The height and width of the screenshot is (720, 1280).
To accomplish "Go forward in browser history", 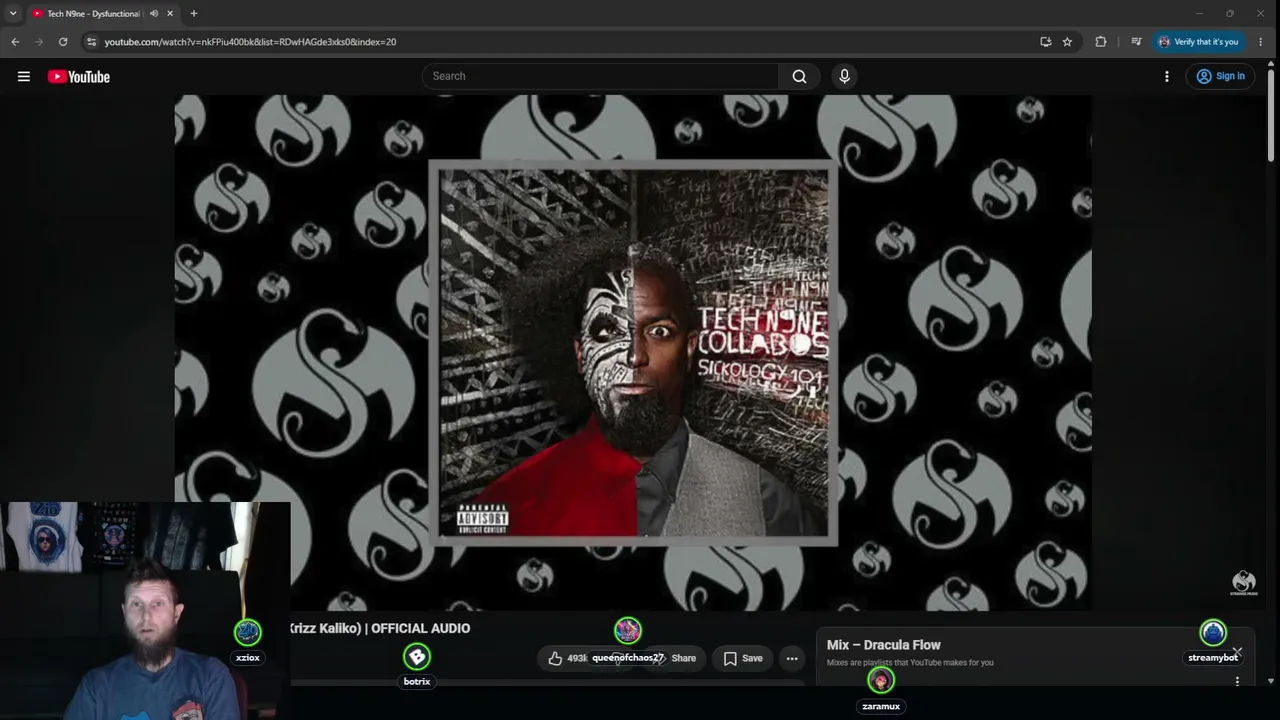I will pyautogui.click(x=39, y=42).
